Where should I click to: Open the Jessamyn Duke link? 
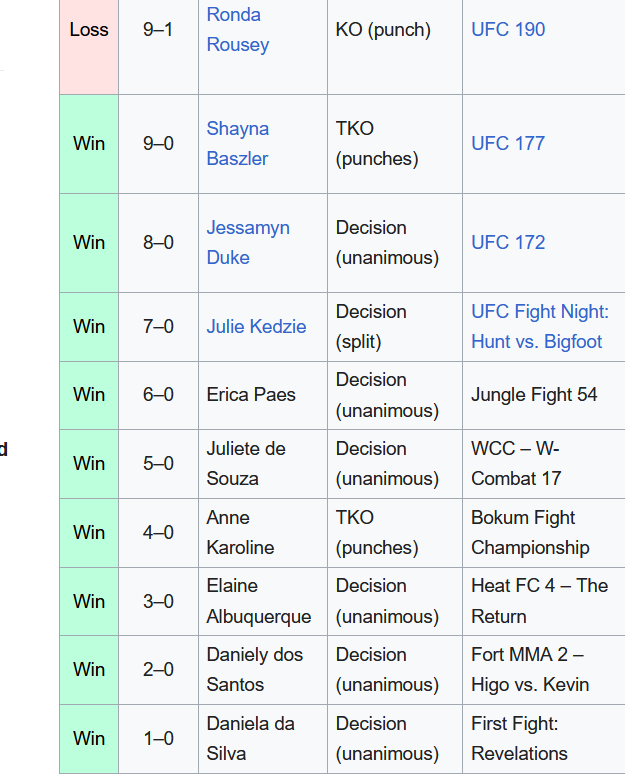(248, 243)
